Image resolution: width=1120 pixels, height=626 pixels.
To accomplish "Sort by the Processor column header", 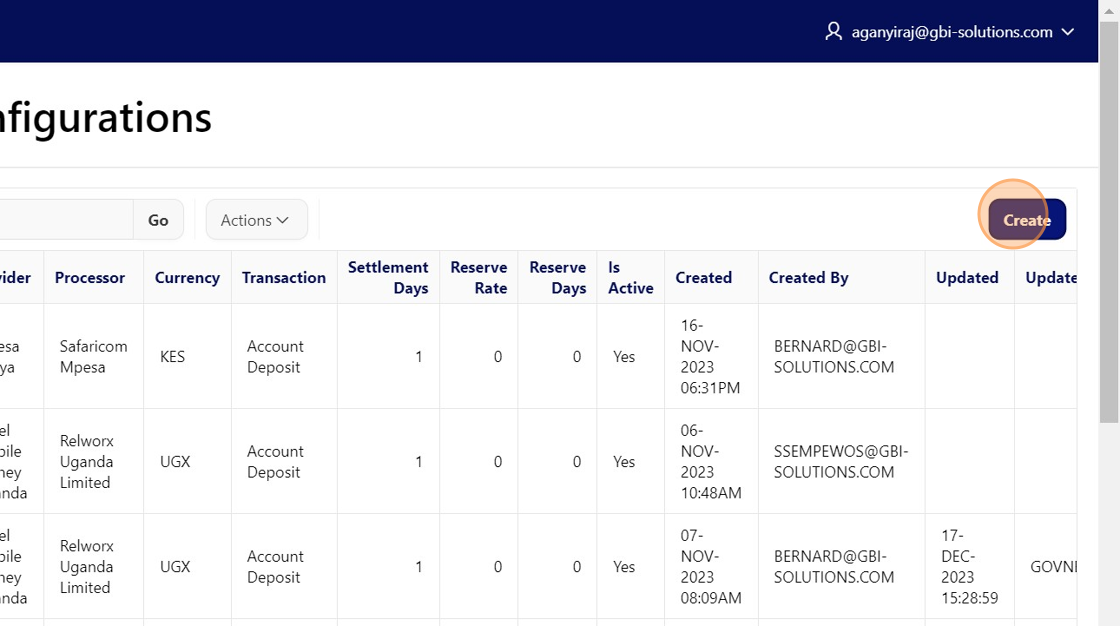I will pyautogui.click(x=90, y=278).
